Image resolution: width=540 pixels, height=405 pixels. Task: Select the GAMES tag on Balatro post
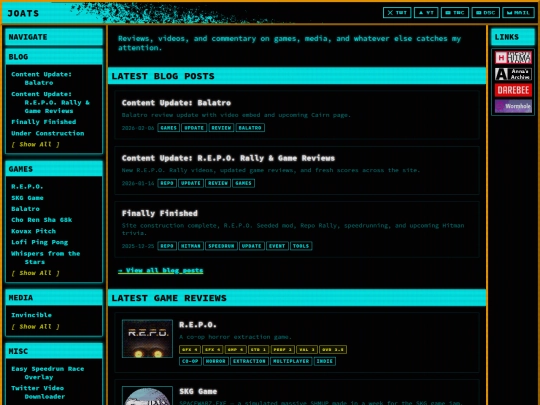coord(168,128)
